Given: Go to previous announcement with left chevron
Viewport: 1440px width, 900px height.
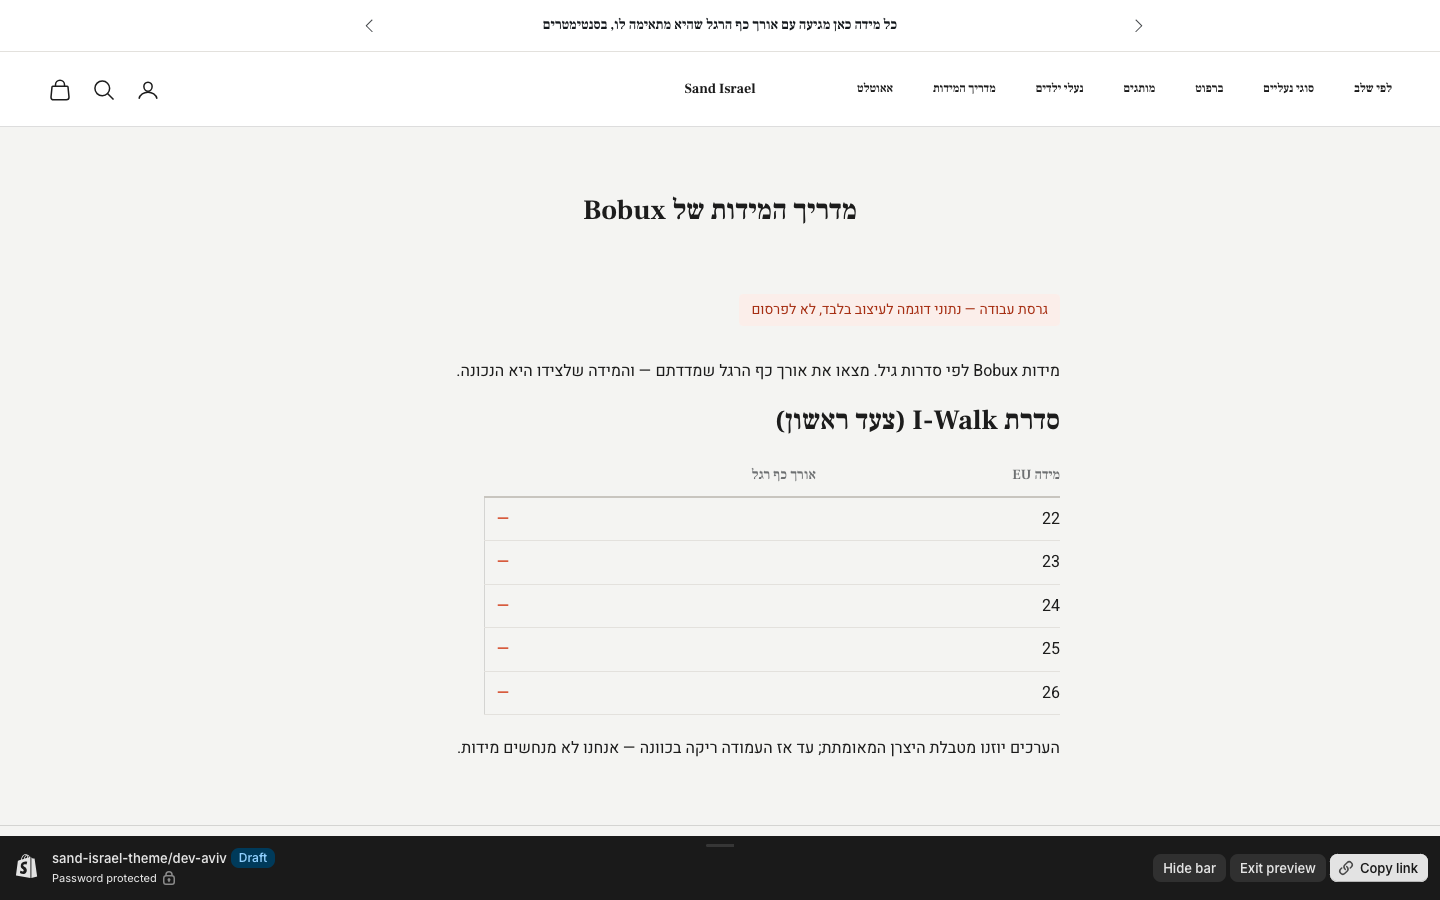Looking at the screenshot, I should [369, 26].
